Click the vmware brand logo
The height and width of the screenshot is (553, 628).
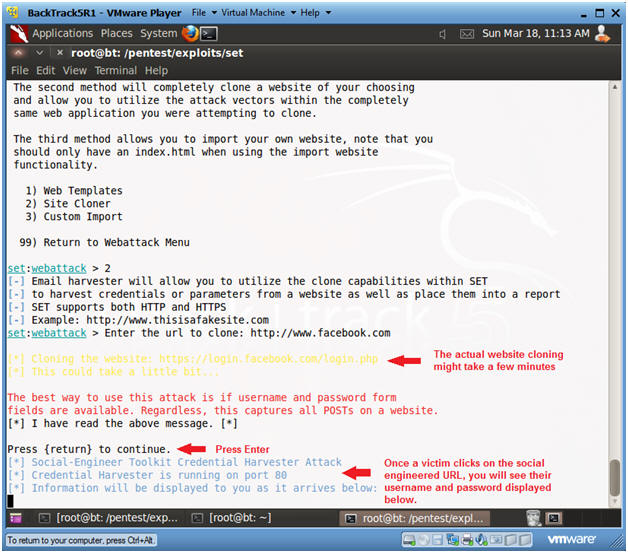572,539
